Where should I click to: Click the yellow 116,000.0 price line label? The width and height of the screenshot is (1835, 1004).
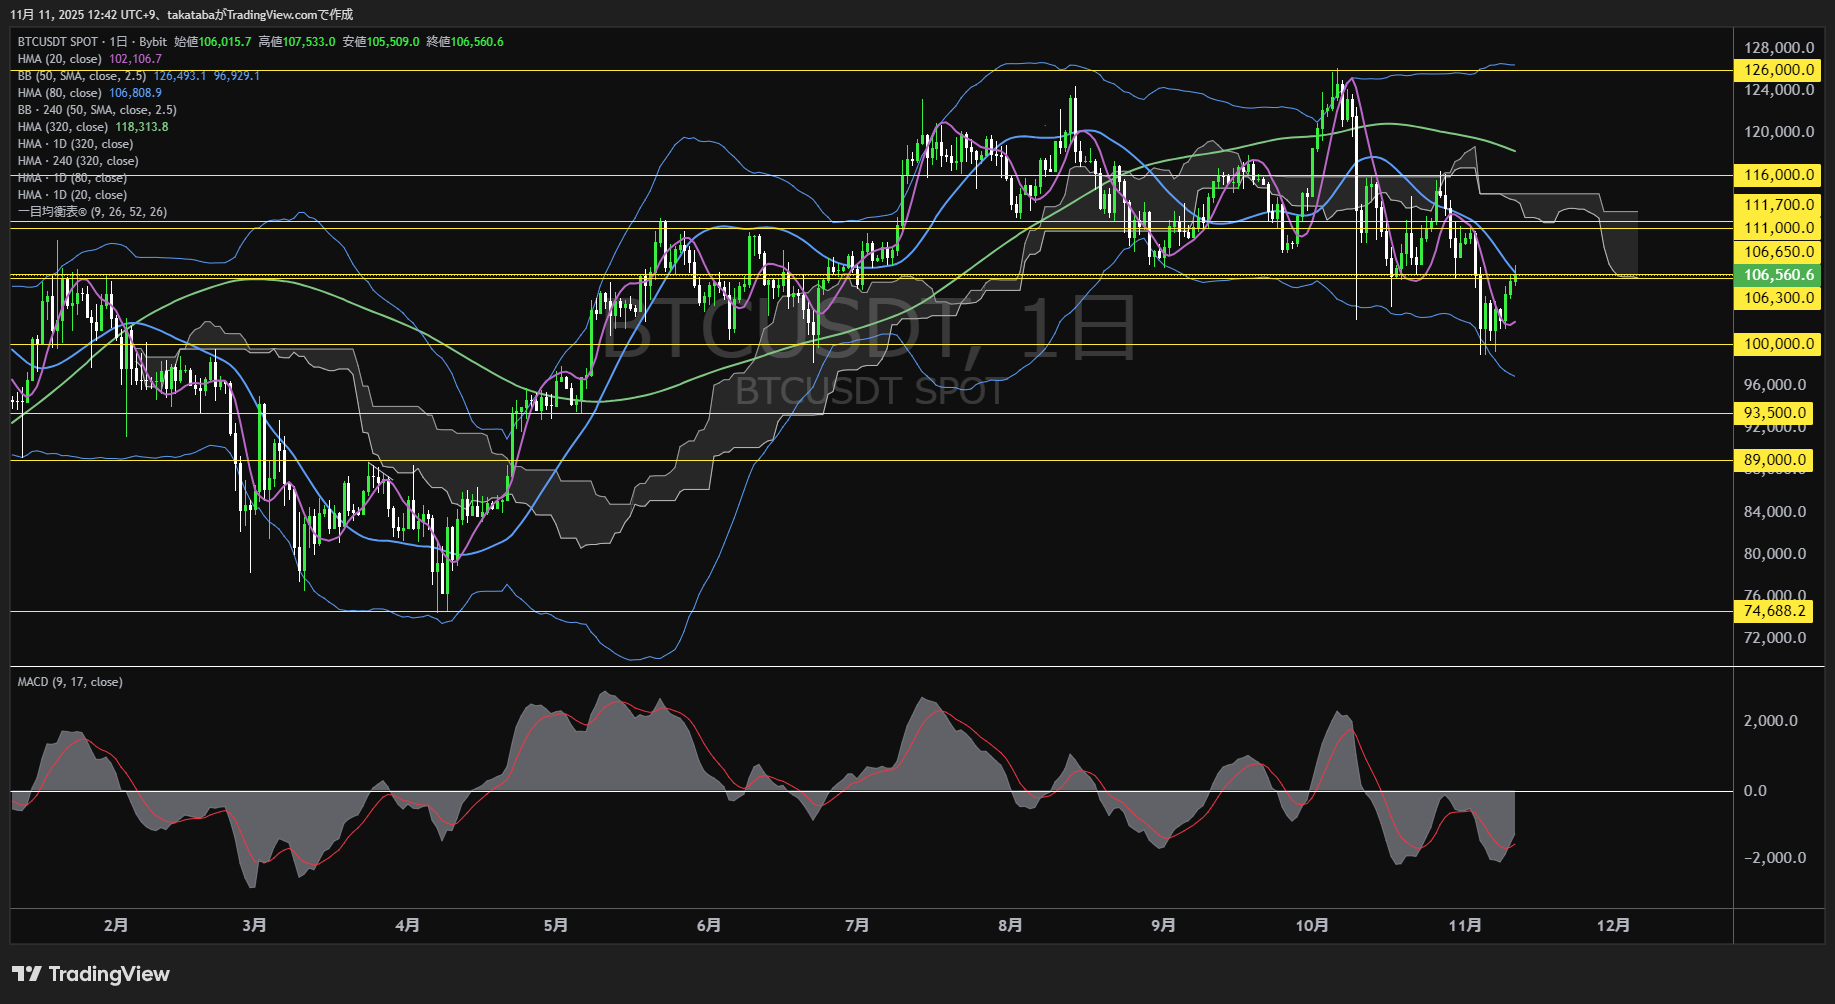pyautogui.click(x=1777, y=175)
